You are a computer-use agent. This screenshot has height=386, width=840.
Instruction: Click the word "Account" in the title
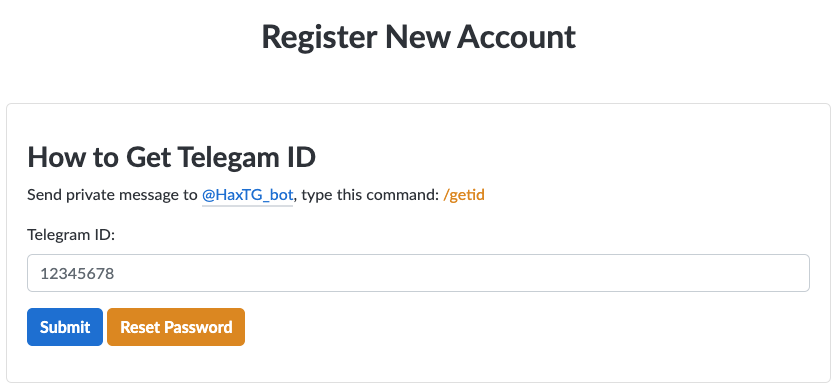516,37
